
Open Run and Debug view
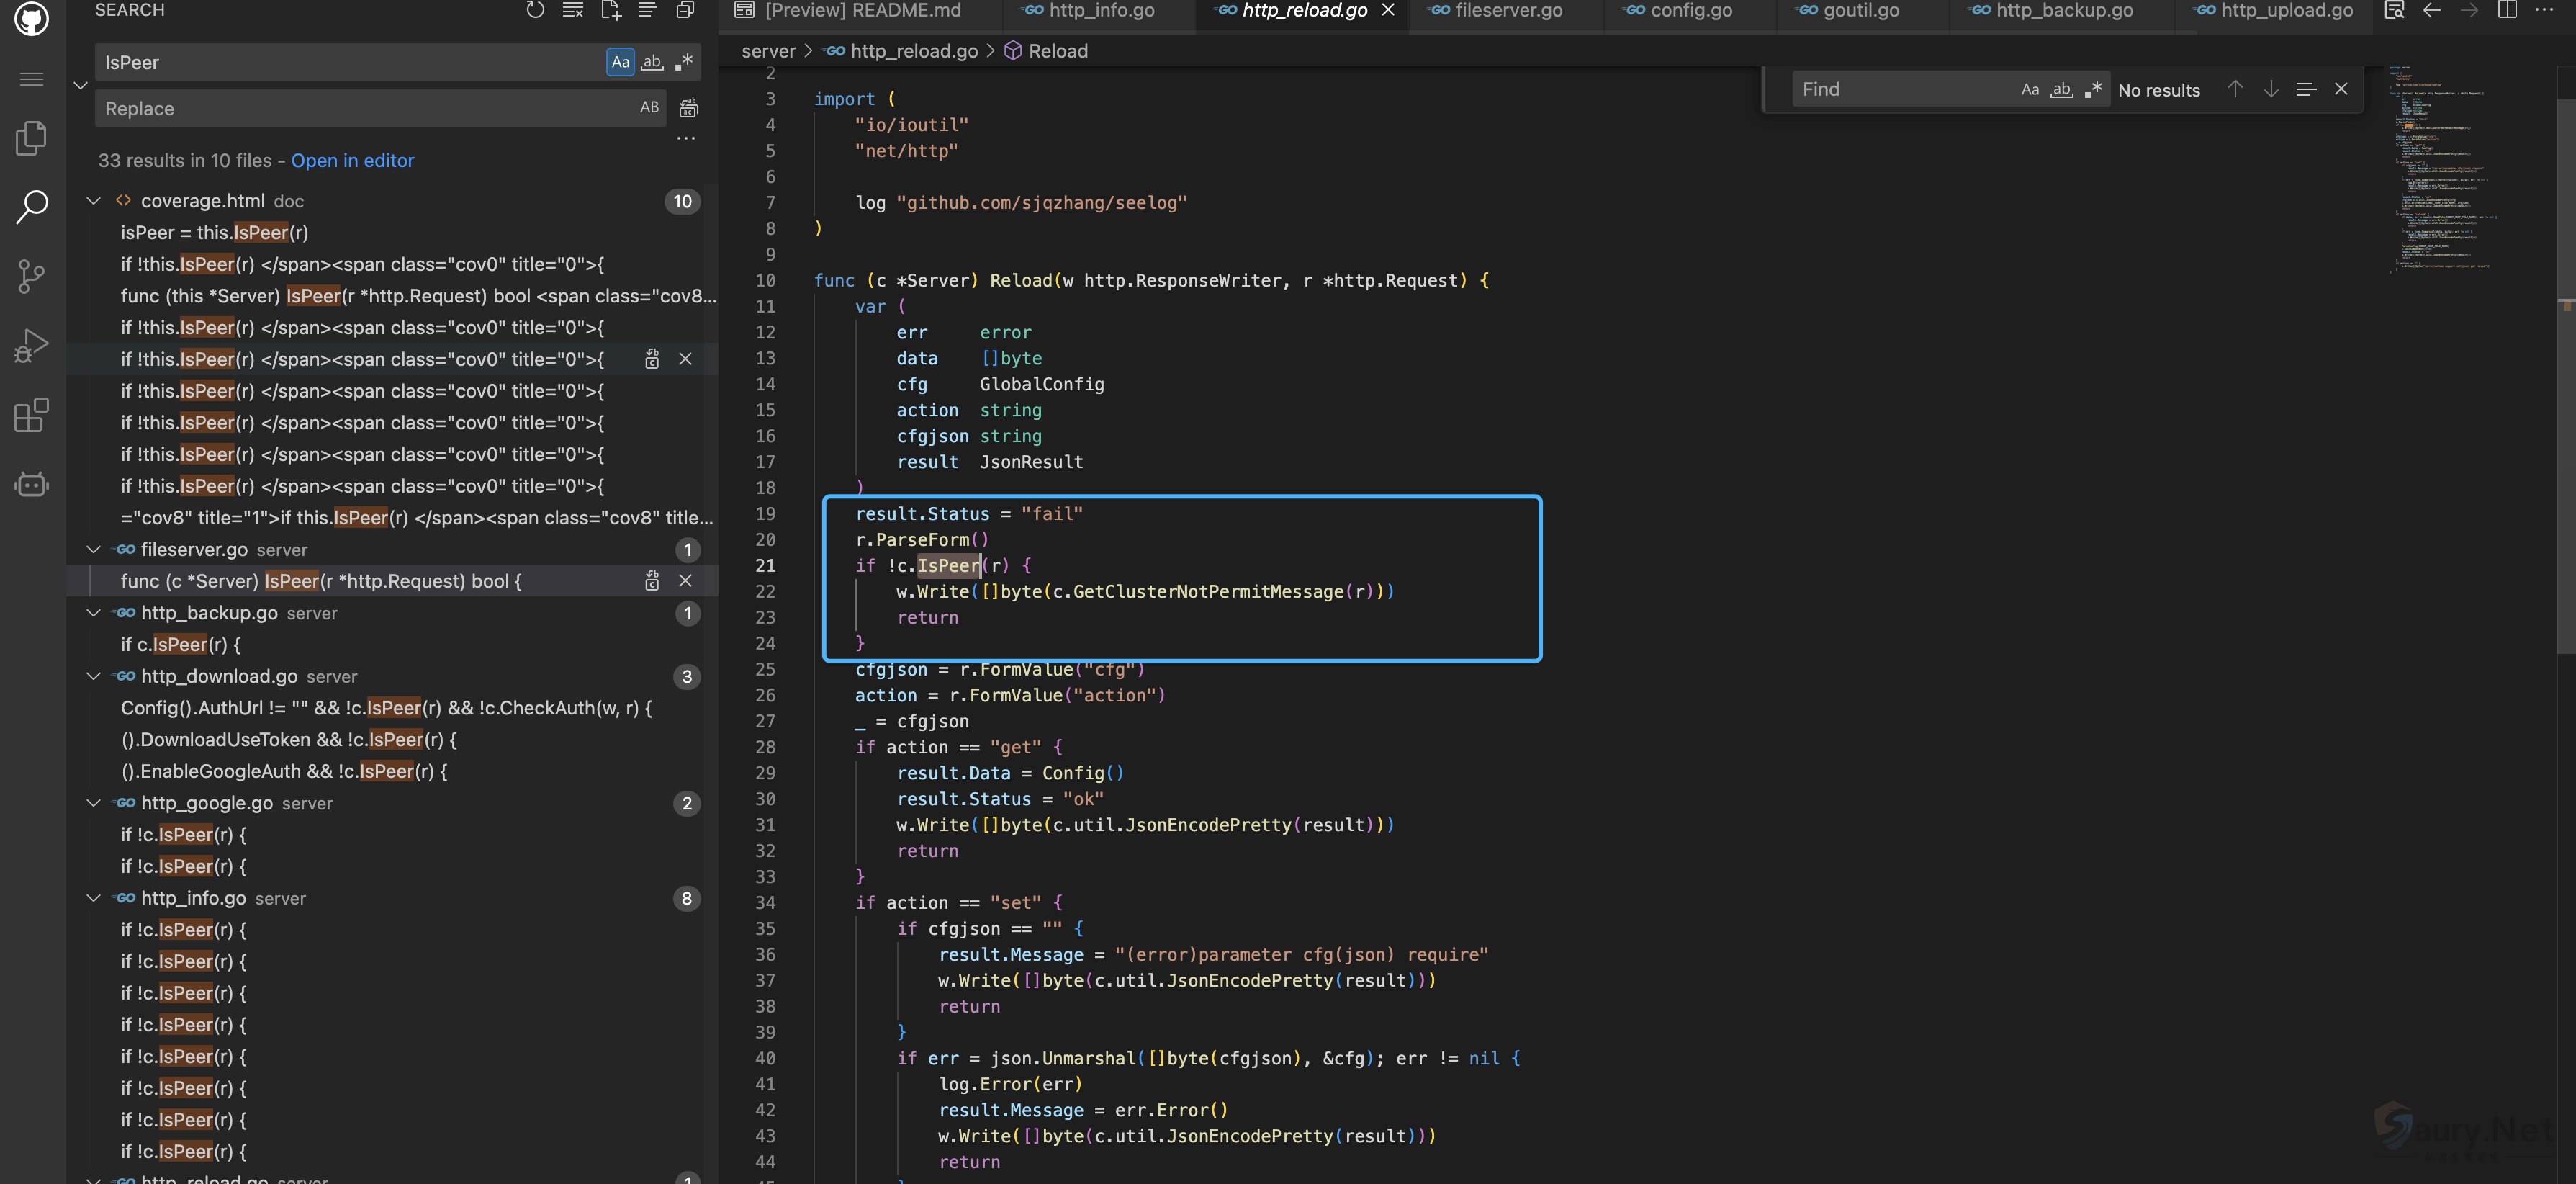(31, 346)
